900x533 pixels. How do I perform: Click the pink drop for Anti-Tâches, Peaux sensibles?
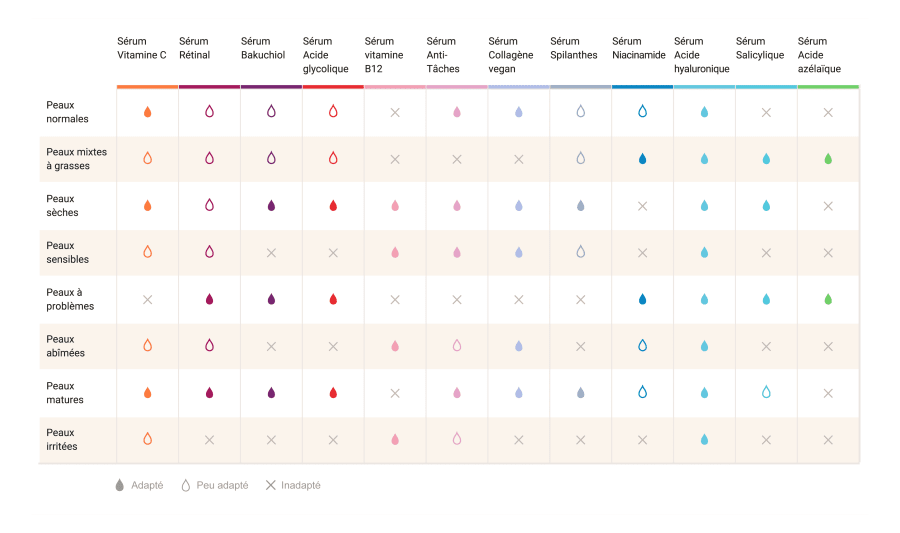tap(457, 253)
